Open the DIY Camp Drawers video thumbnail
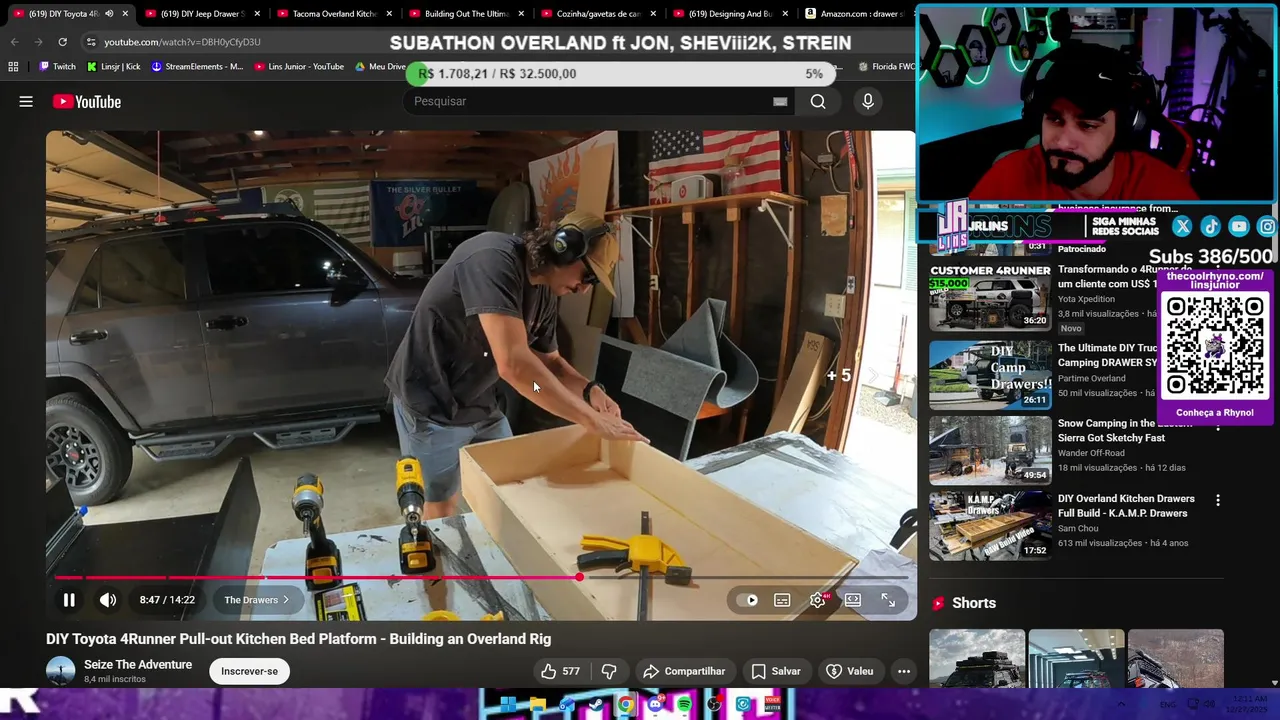 (x=990, y=375)
